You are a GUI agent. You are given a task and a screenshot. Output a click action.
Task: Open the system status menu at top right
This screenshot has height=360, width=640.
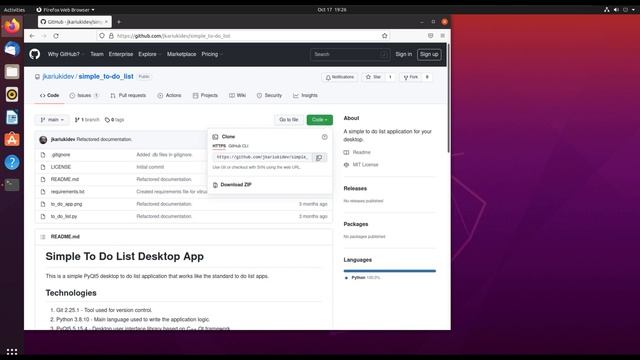click(620, 9)
